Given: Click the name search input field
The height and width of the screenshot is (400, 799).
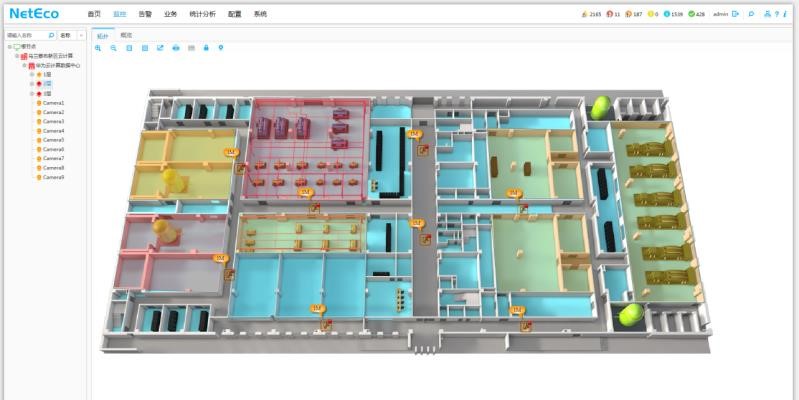Looking at the screenshot, I should click(25, 35).
